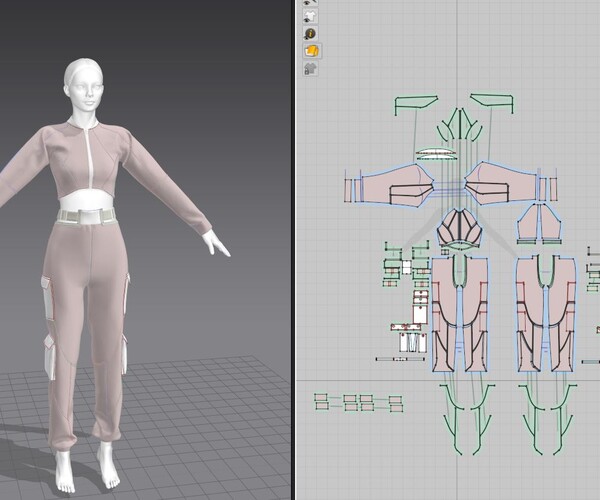Select the small lens-shaped collar pattern piece

(x=436, y=153)
